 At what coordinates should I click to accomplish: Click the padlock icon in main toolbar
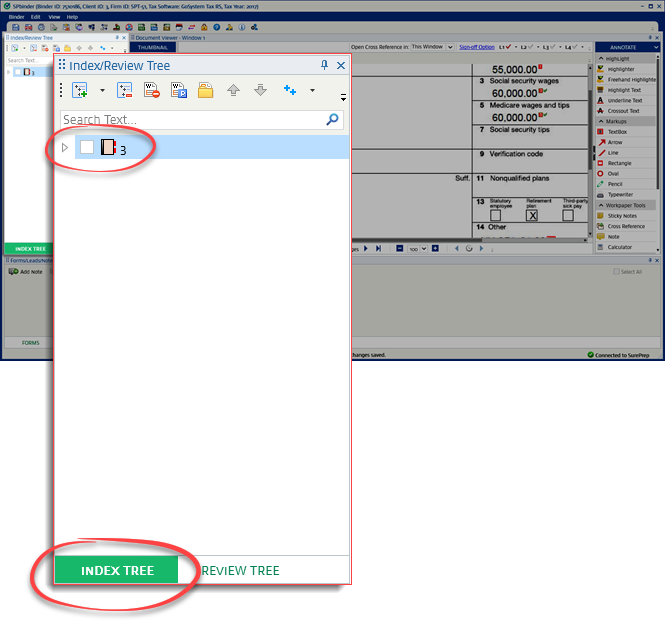204,27
